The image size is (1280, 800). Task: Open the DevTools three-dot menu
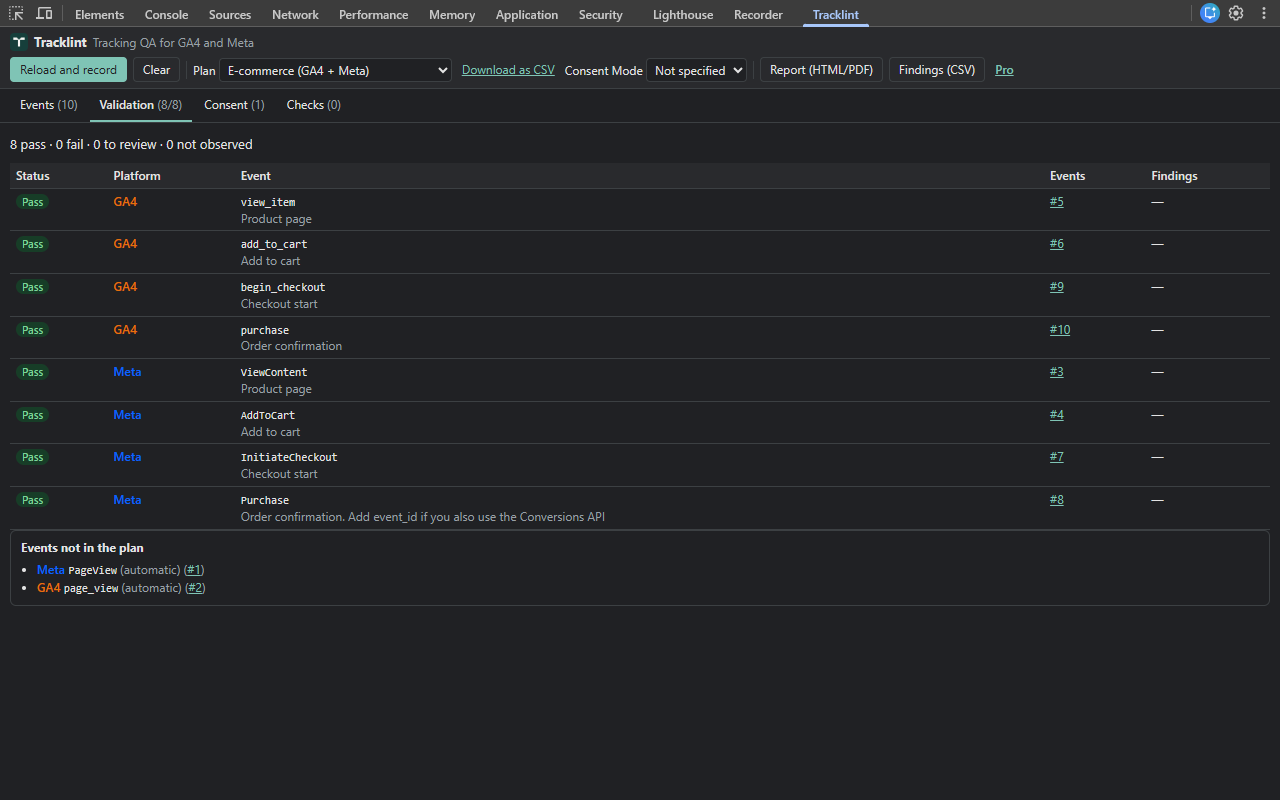point(1263,14)
